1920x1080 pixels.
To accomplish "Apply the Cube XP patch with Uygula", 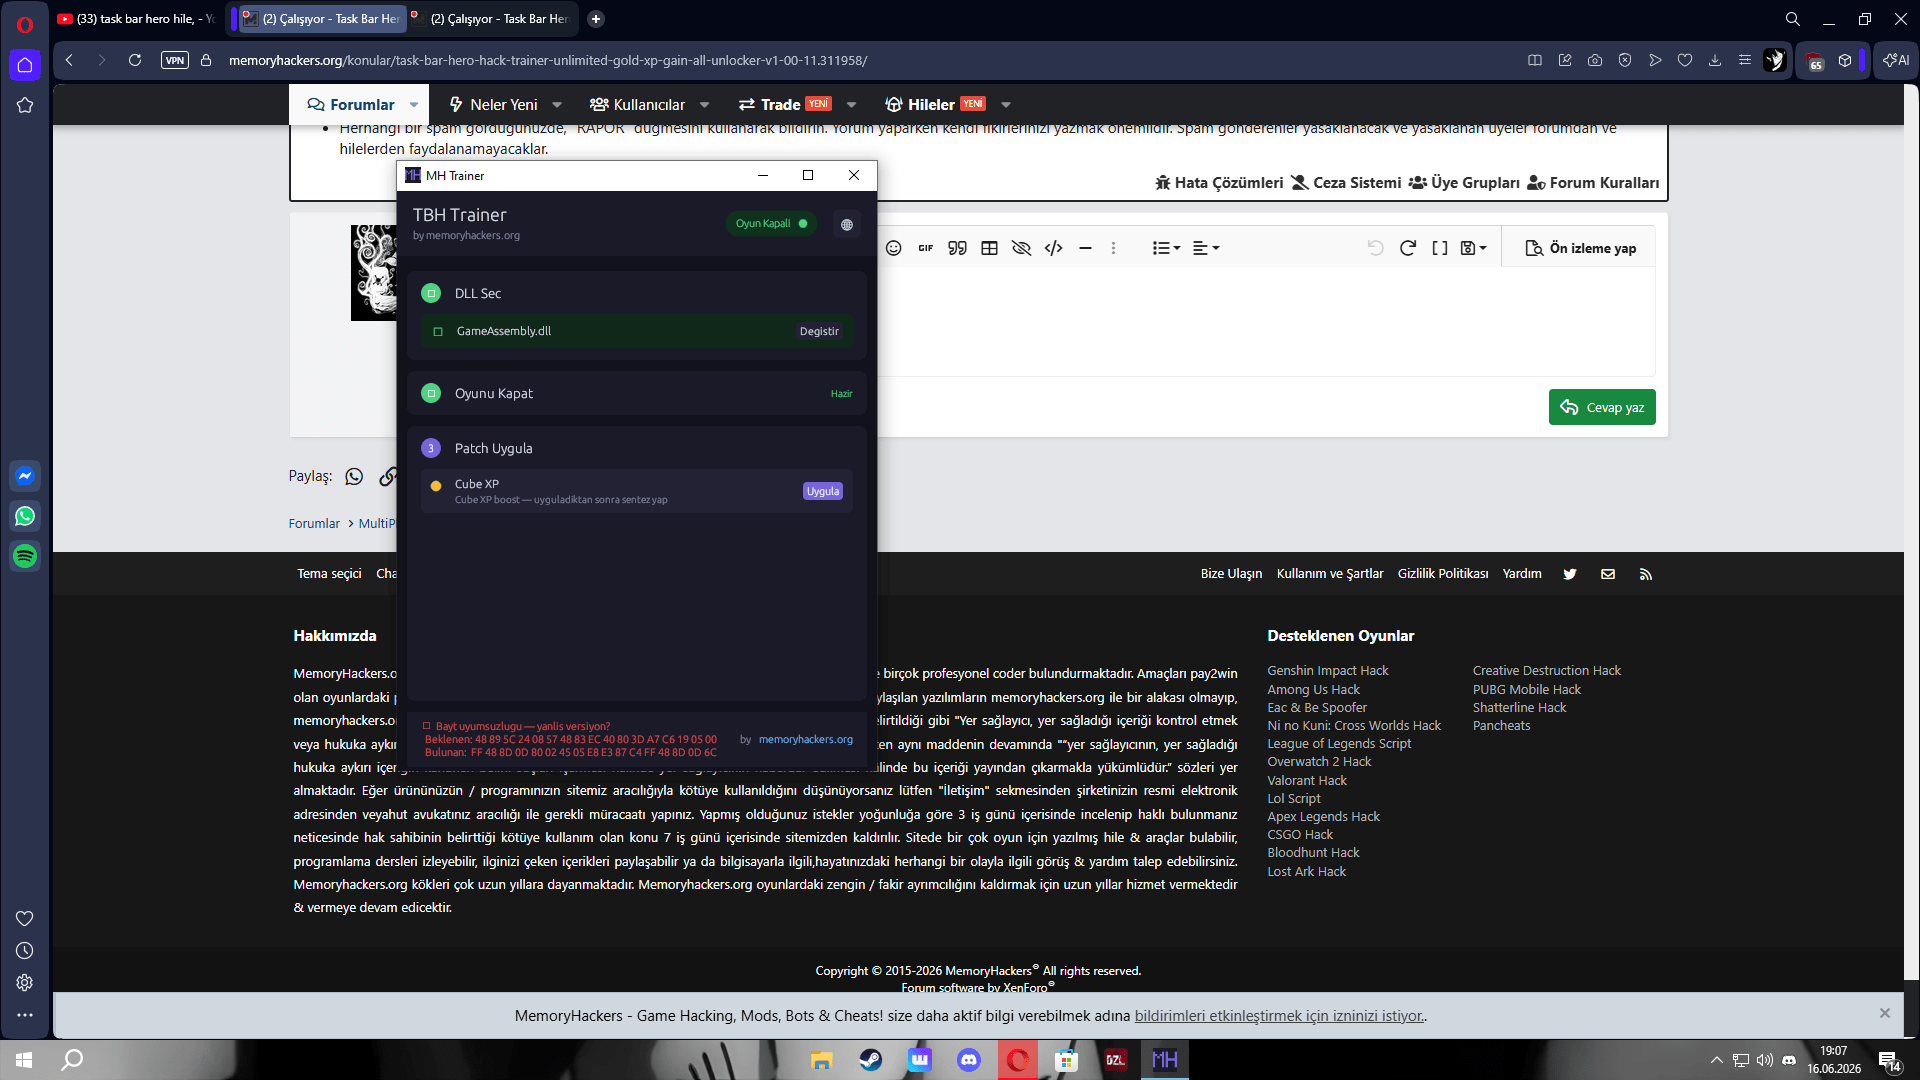I will coord(823,491).
